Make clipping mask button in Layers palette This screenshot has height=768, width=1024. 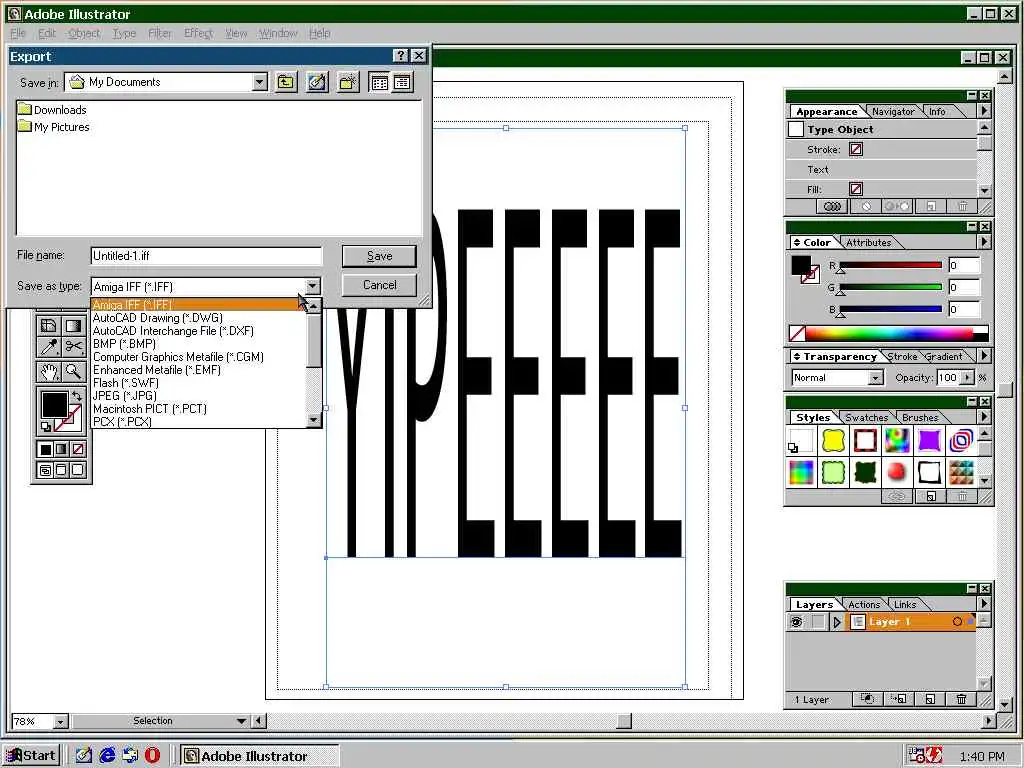pyautogui.click(x=867, y=699)
